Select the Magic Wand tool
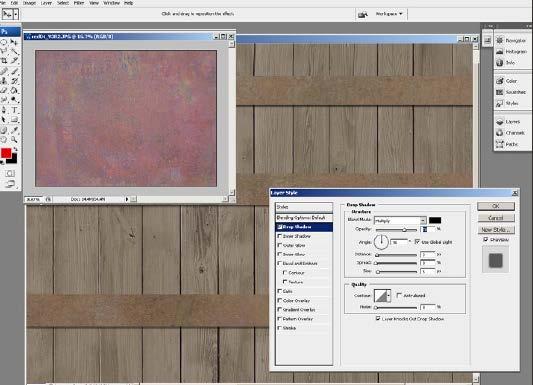 click(x=14, y=52)
